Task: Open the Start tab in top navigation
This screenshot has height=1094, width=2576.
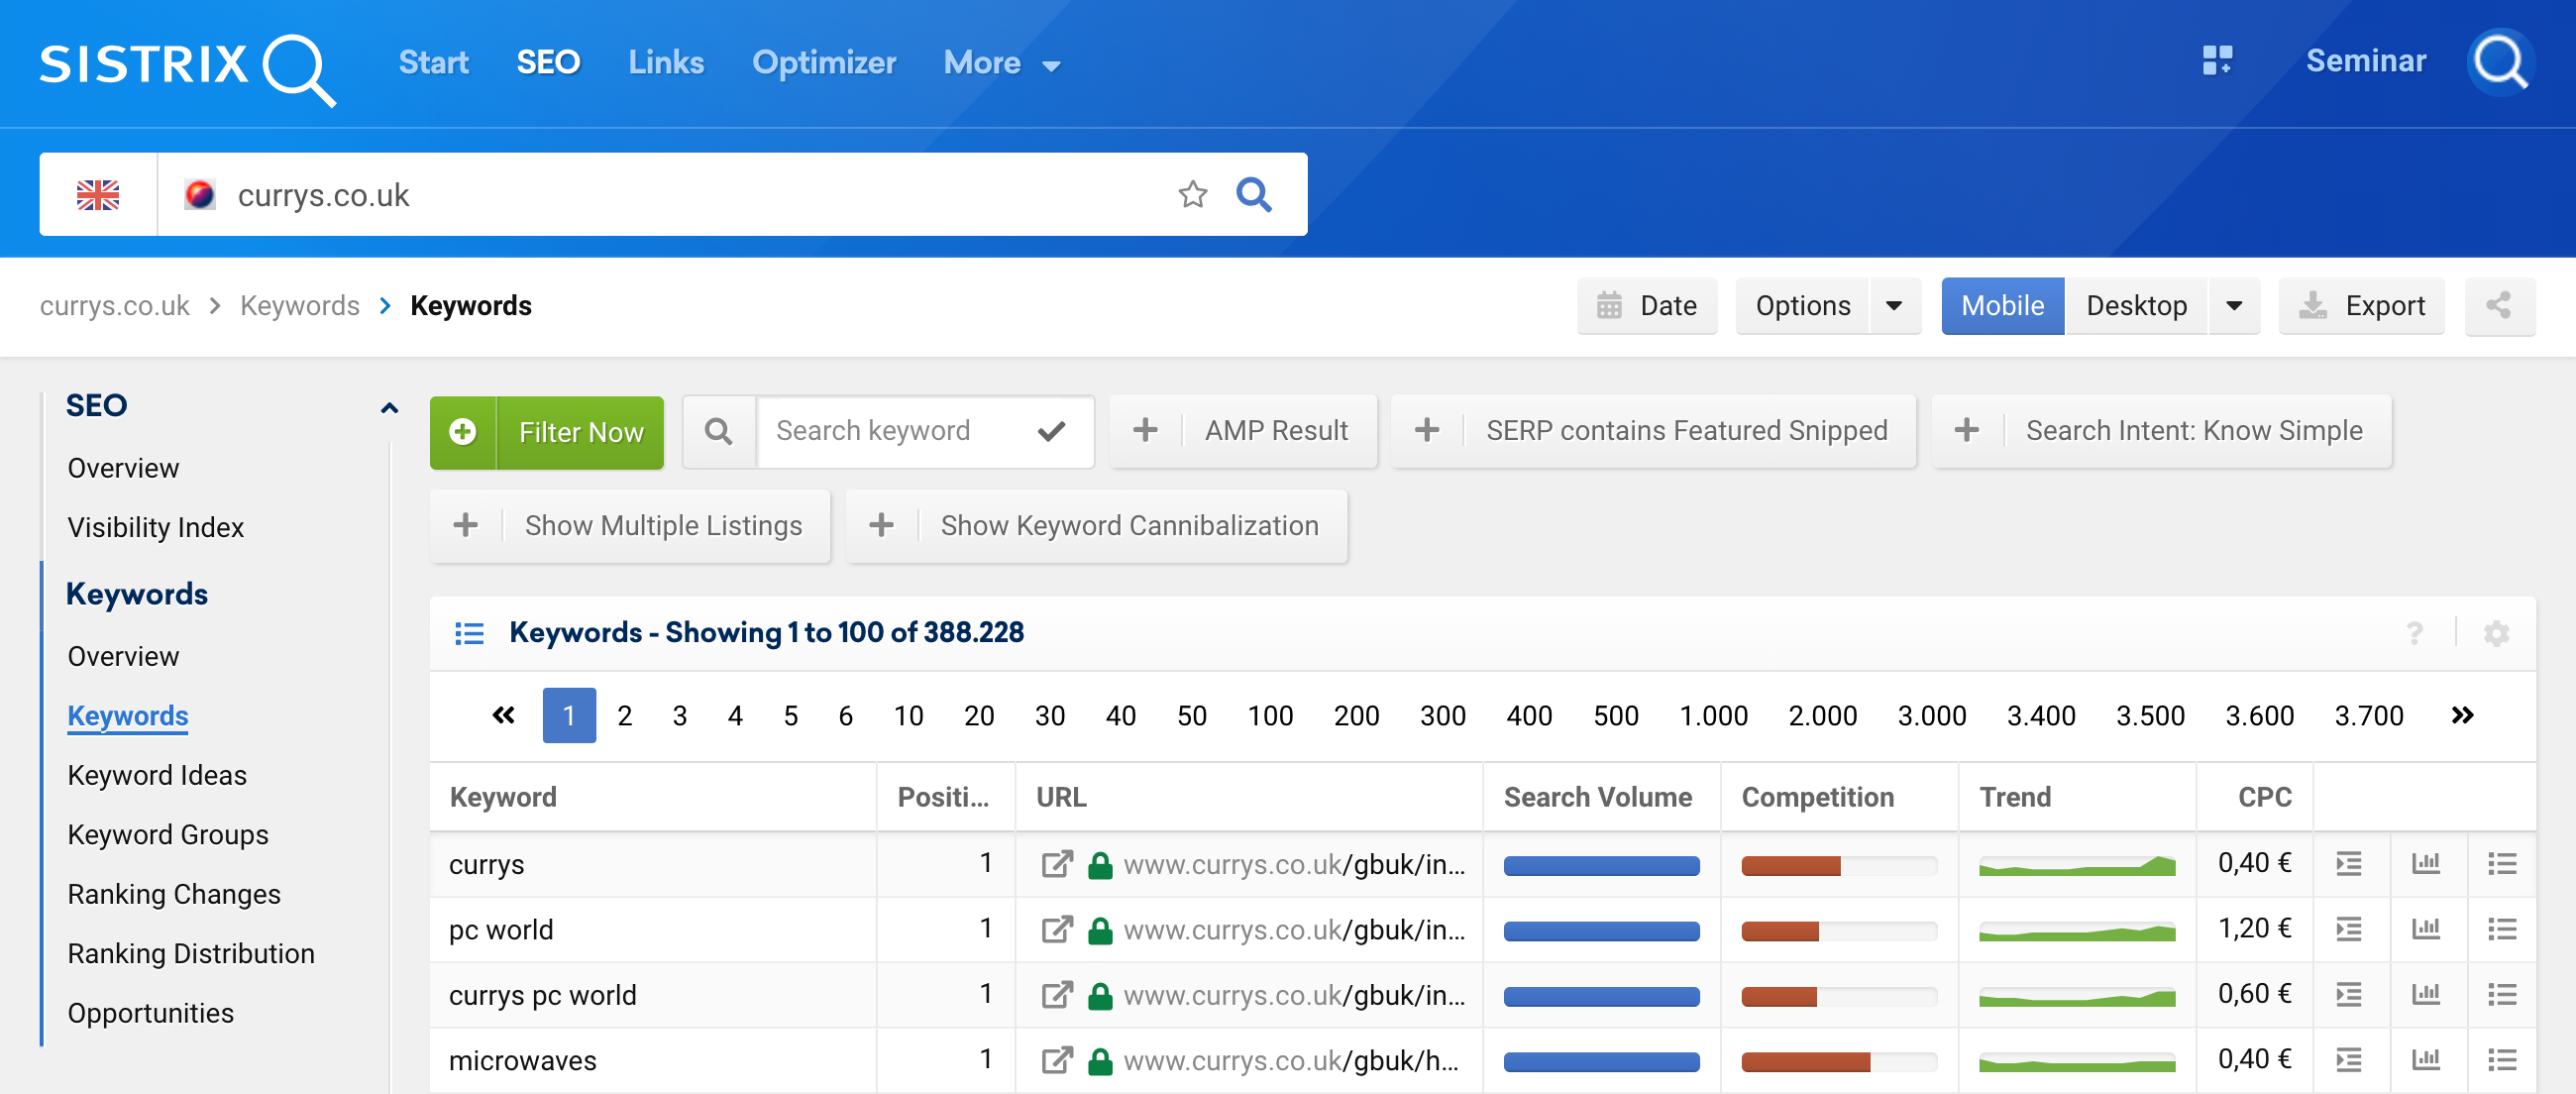Action: pos(433,63)
